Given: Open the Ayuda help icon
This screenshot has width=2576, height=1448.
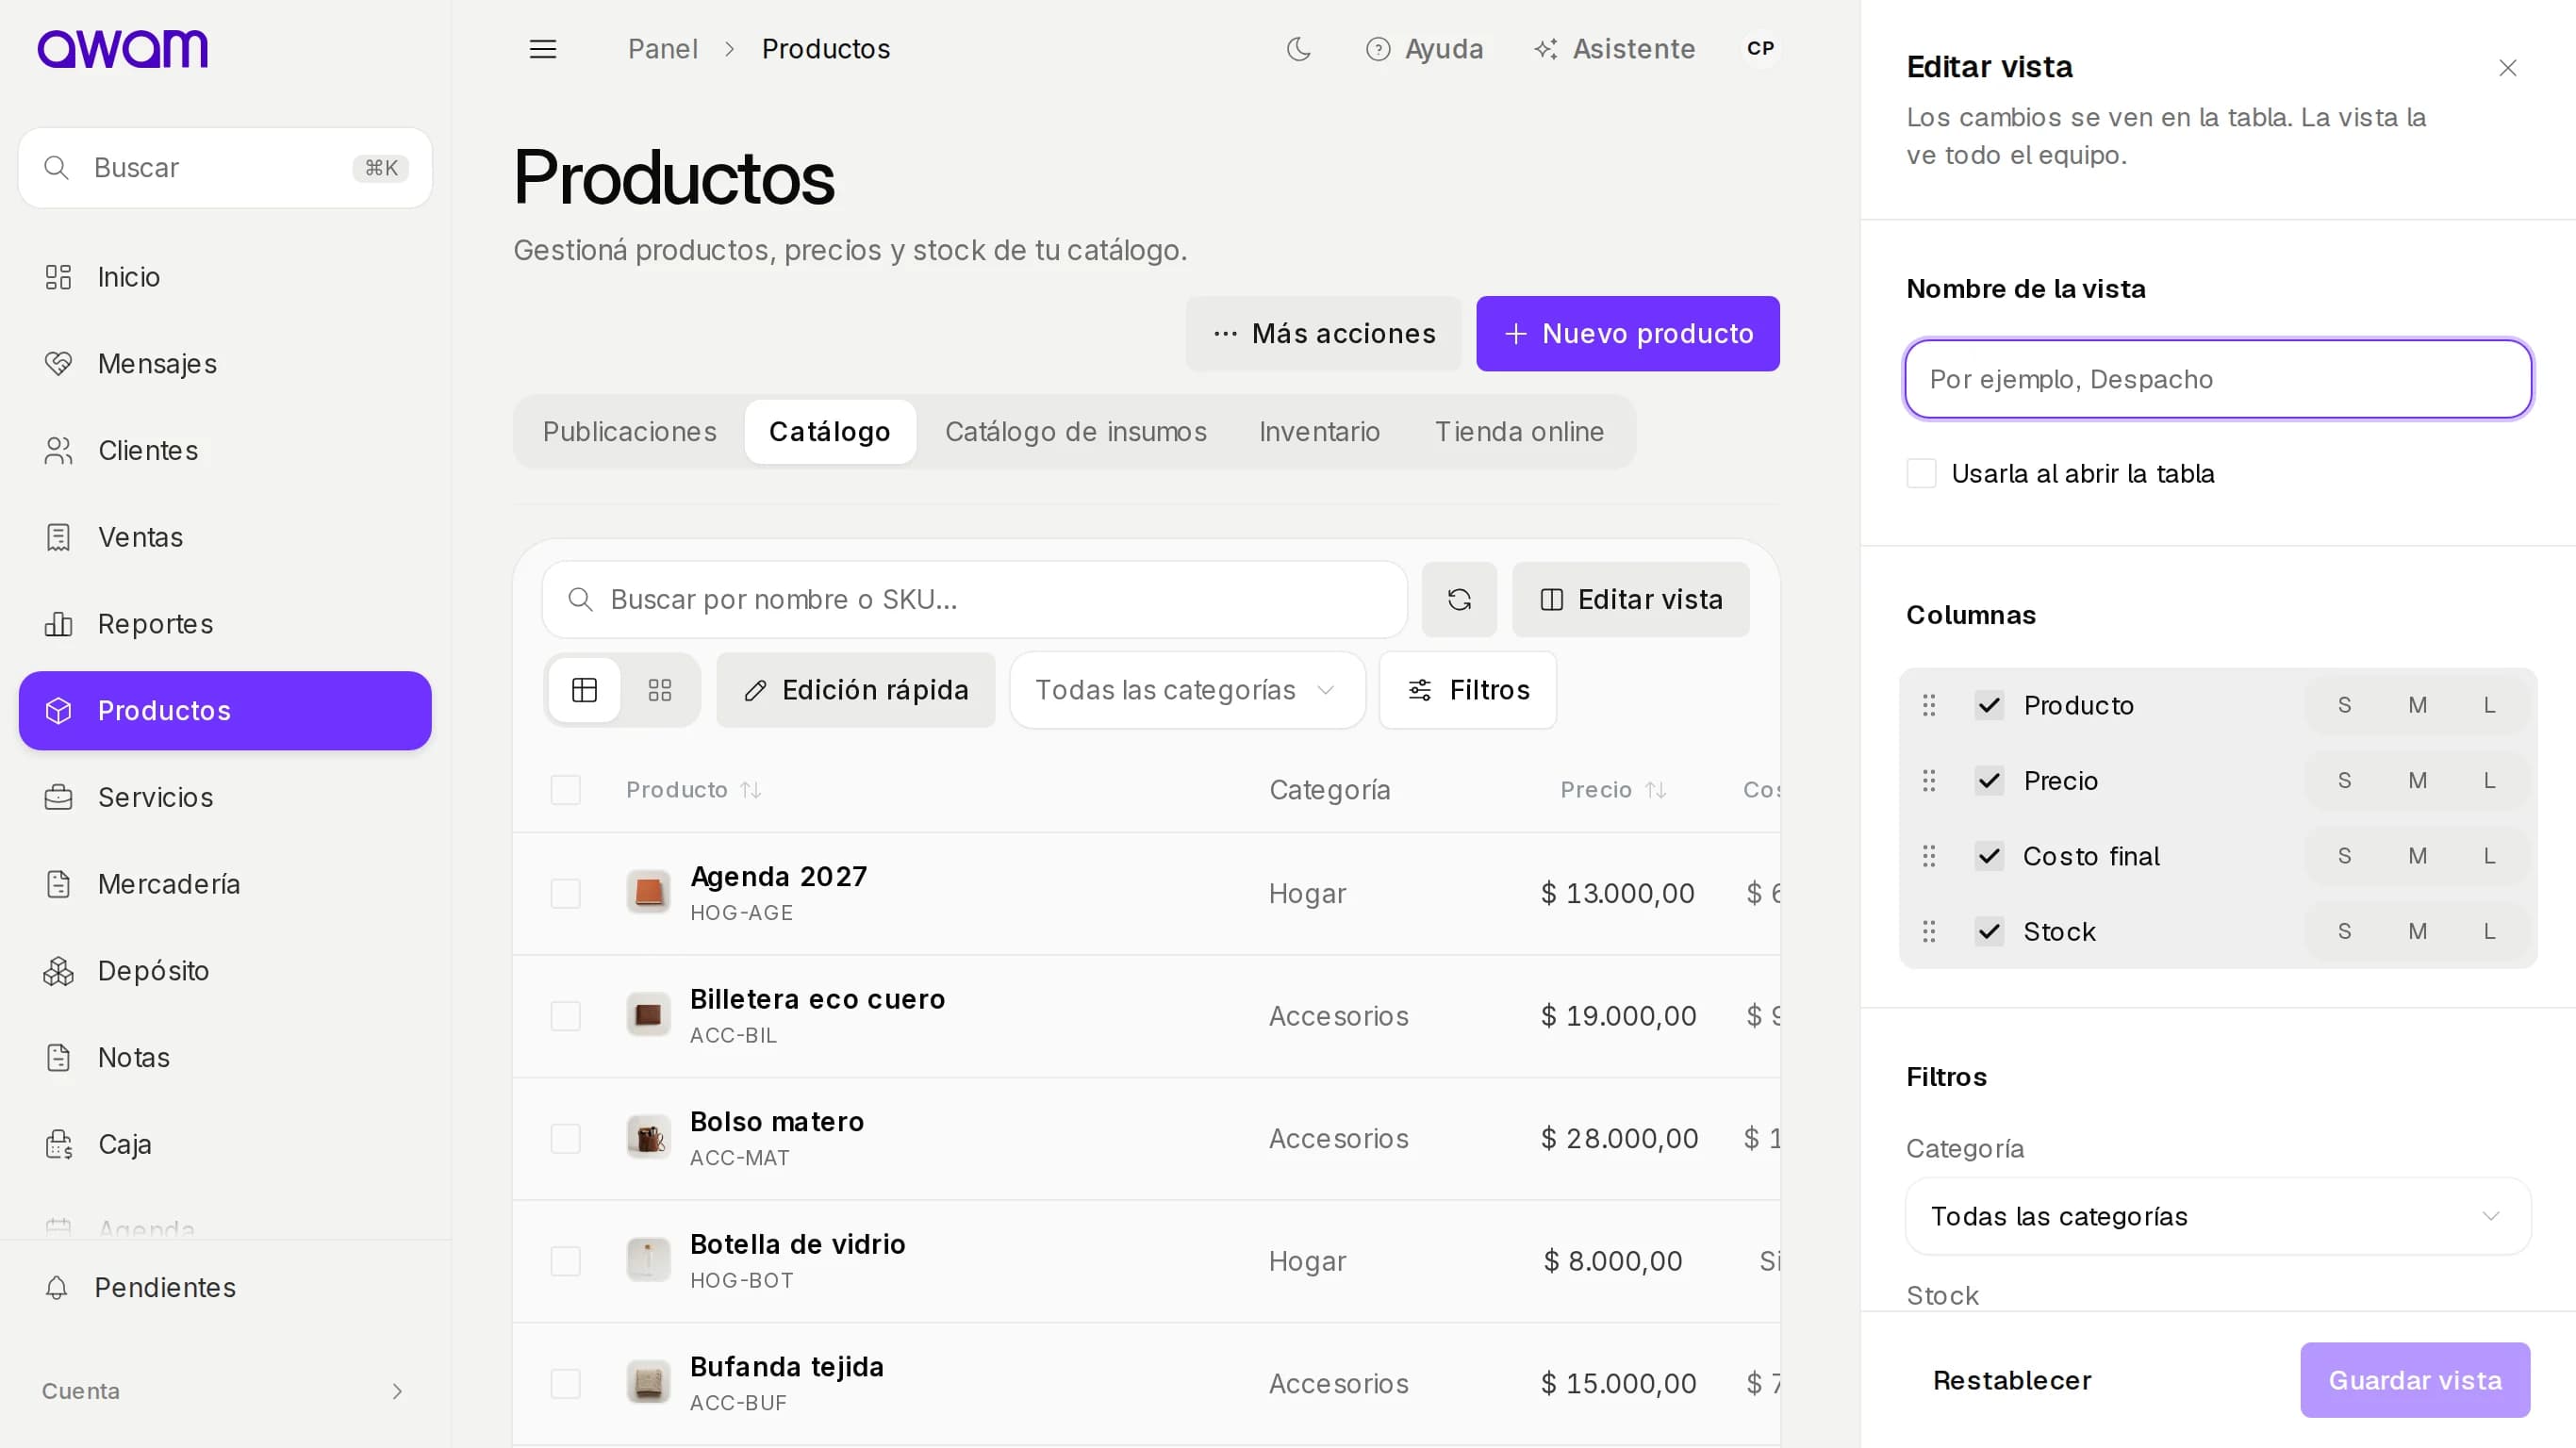Looking at the screenshot, I should point(1424,49).
